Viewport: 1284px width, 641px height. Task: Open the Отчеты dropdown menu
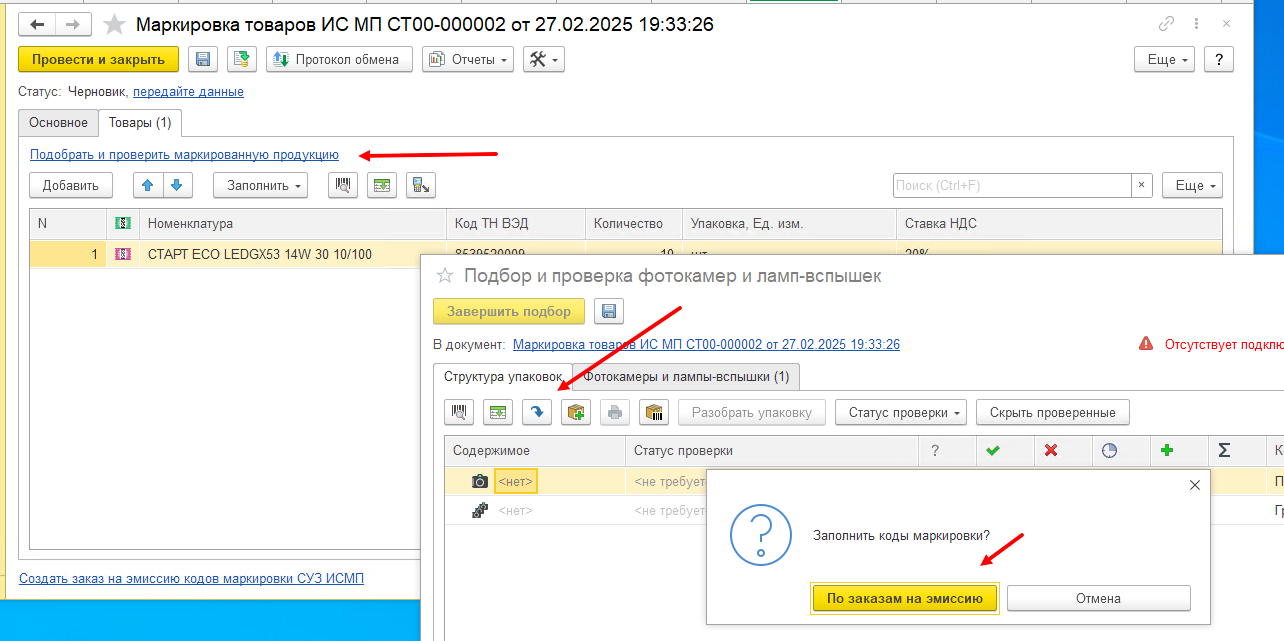[x=468, y=60]
